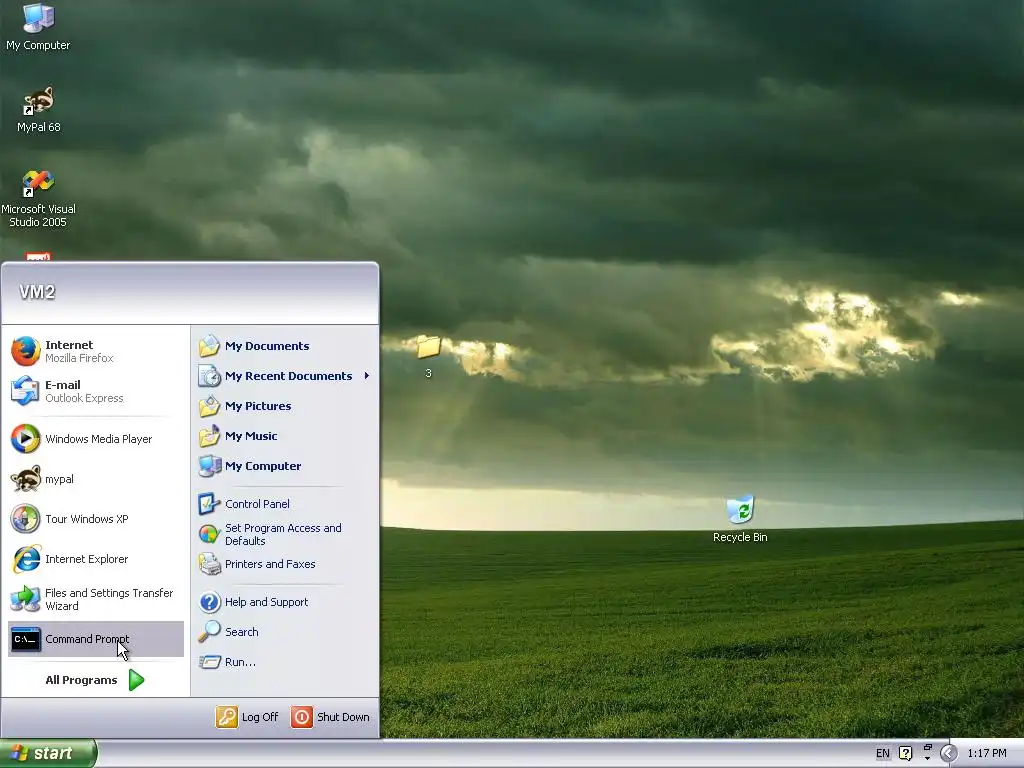Open the Recycle Bin on desktop
Viewport: 1024px width, 768px height.
[x=740, y=519]
